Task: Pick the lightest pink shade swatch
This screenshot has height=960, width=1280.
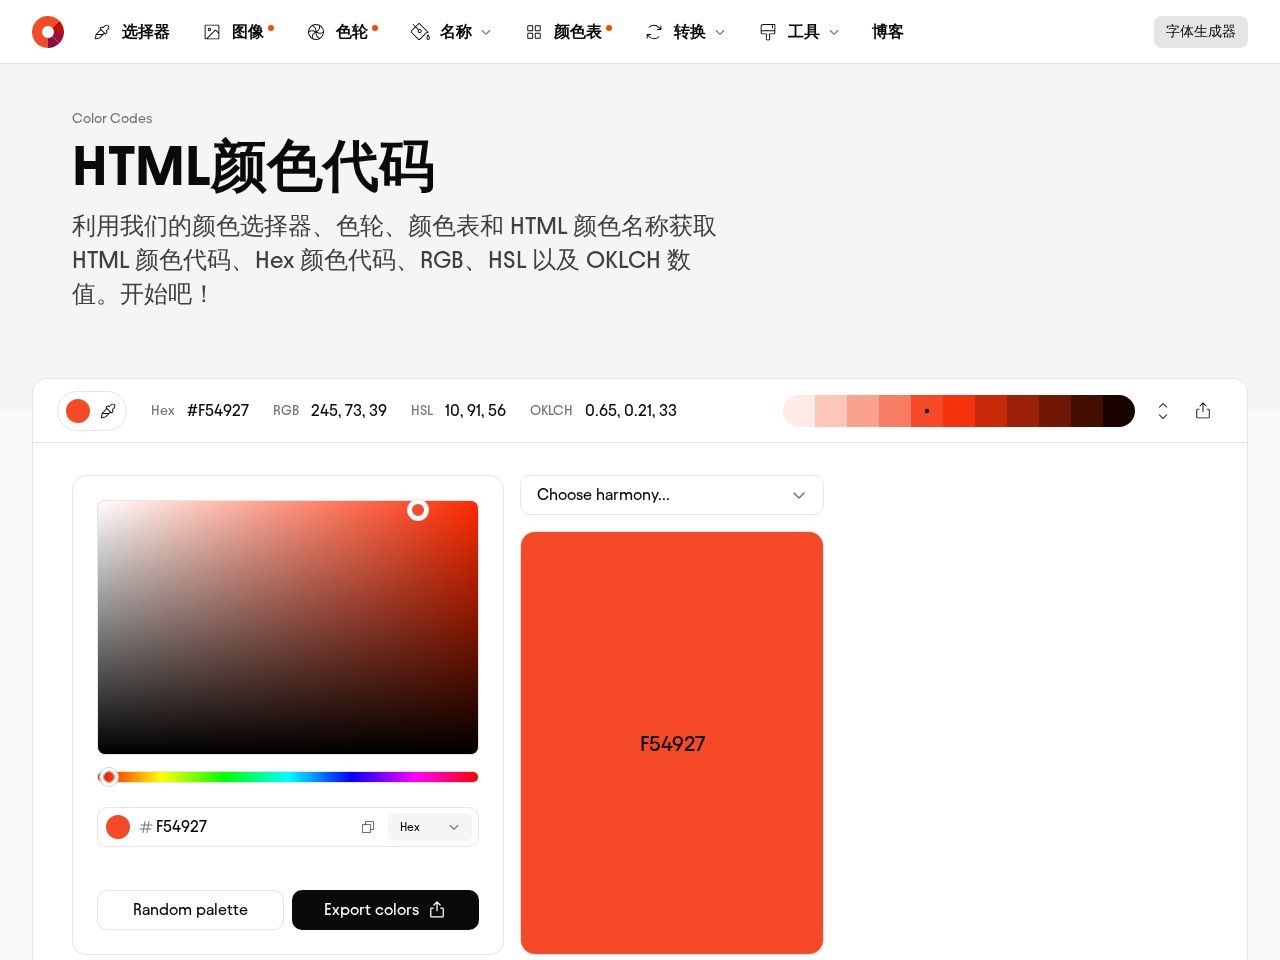Action: click(799, 411)
